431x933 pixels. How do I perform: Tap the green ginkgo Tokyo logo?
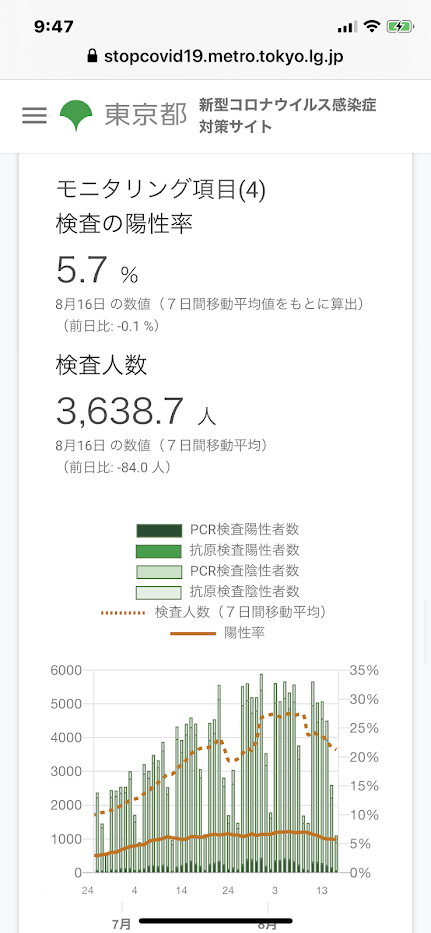(76, 115)
